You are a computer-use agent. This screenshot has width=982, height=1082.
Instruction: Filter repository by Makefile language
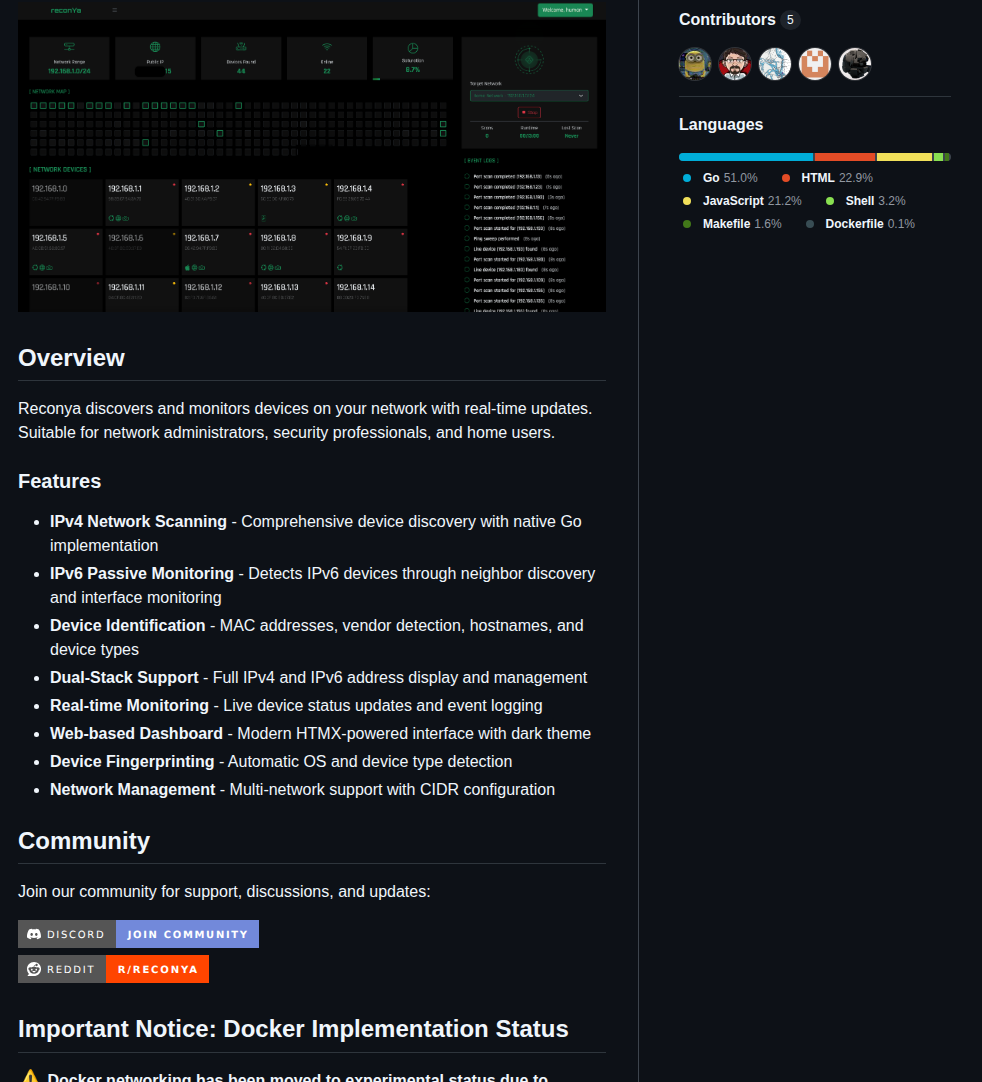732,224
